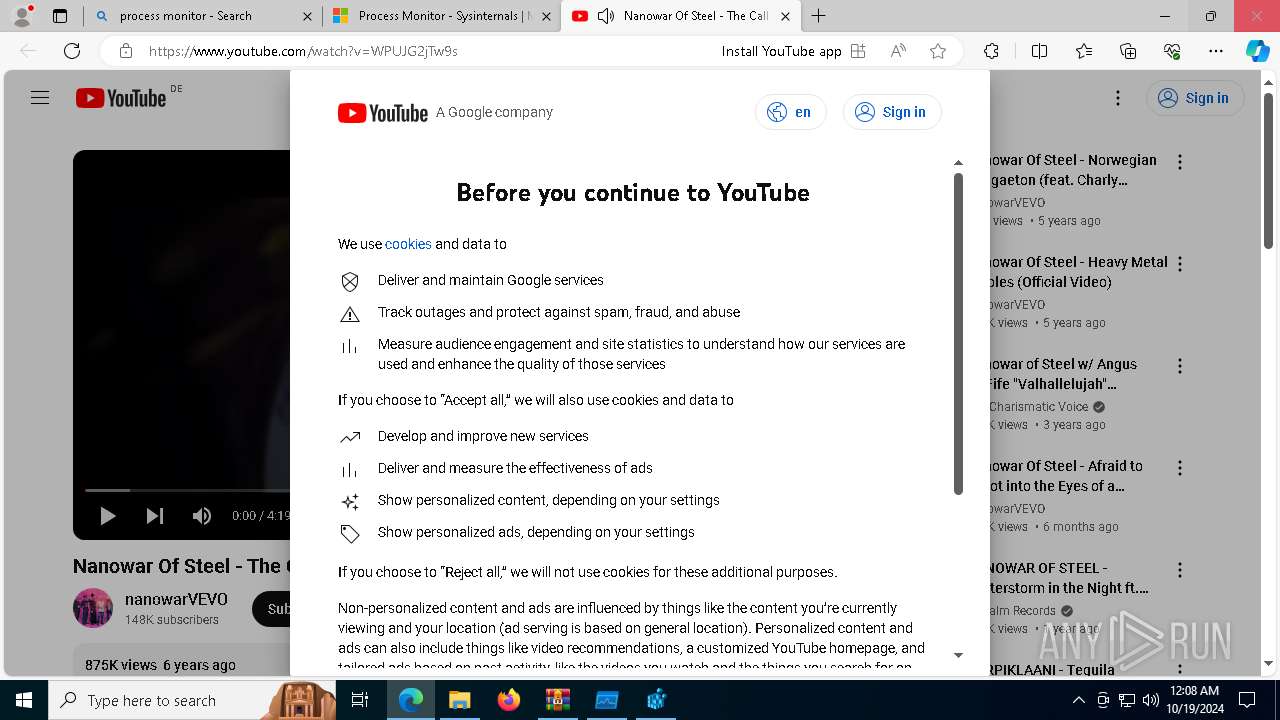Viewport: 1280px width, 720px height.
Task: Open options for Afraid to Shoot video
Action: [1180, 468]
